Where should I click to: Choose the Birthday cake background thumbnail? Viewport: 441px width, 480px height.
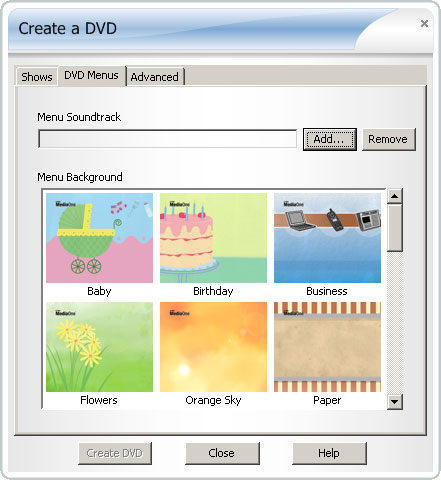[x=213, y=238]
